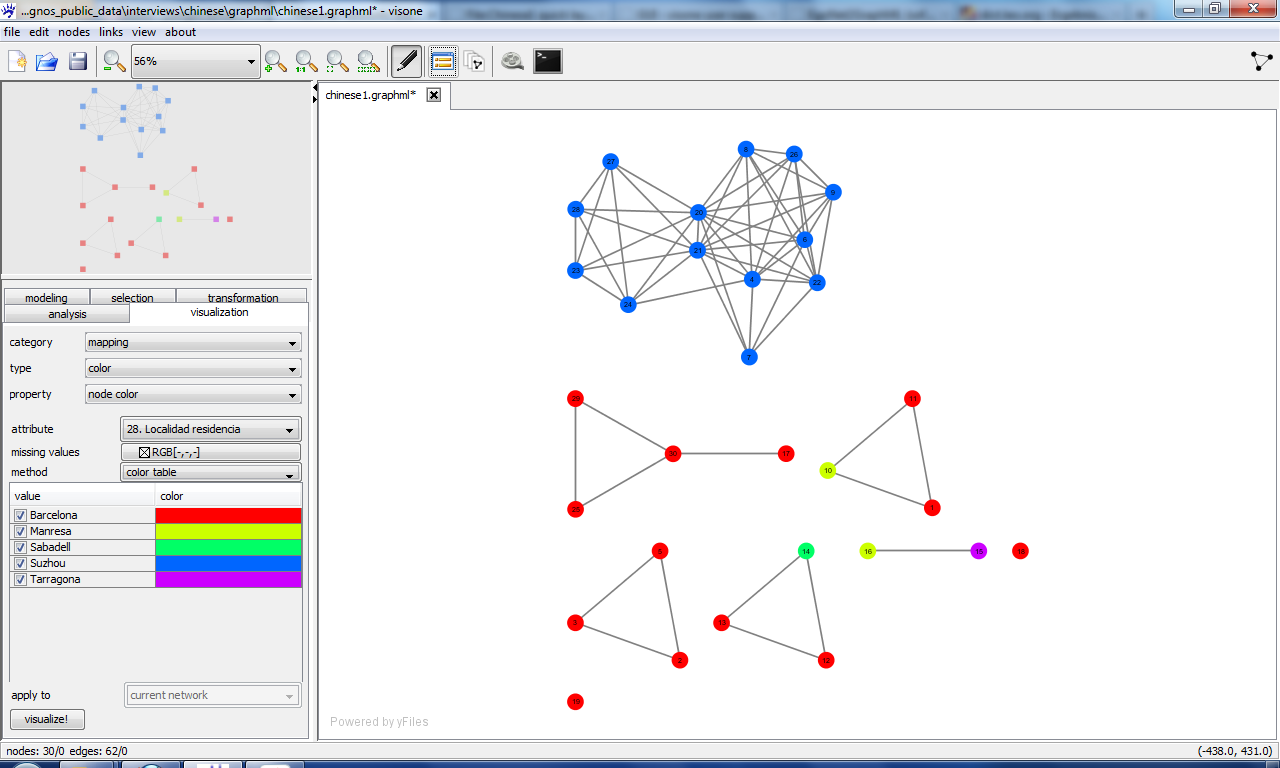Open the view menu
Image resolution: width=1280 pixels, height=768 pixels.
[144, 32]
